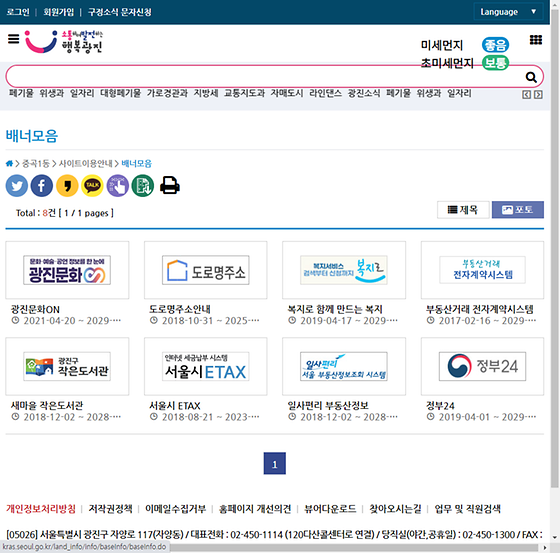
Task: Switch to 제목 list view
Action: pyautogui.click(x=463, y=210)
